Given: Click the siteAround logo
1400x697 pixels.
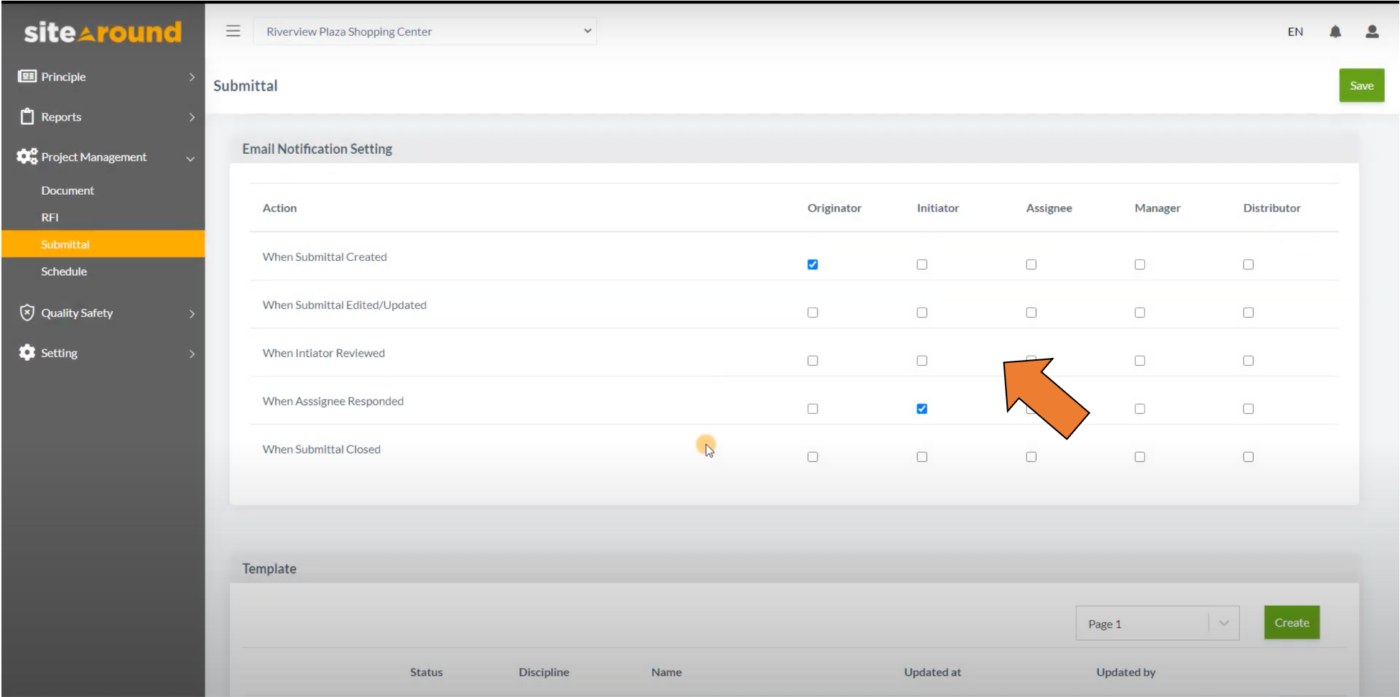Looking at the screenshot, I should pos(101,31).
